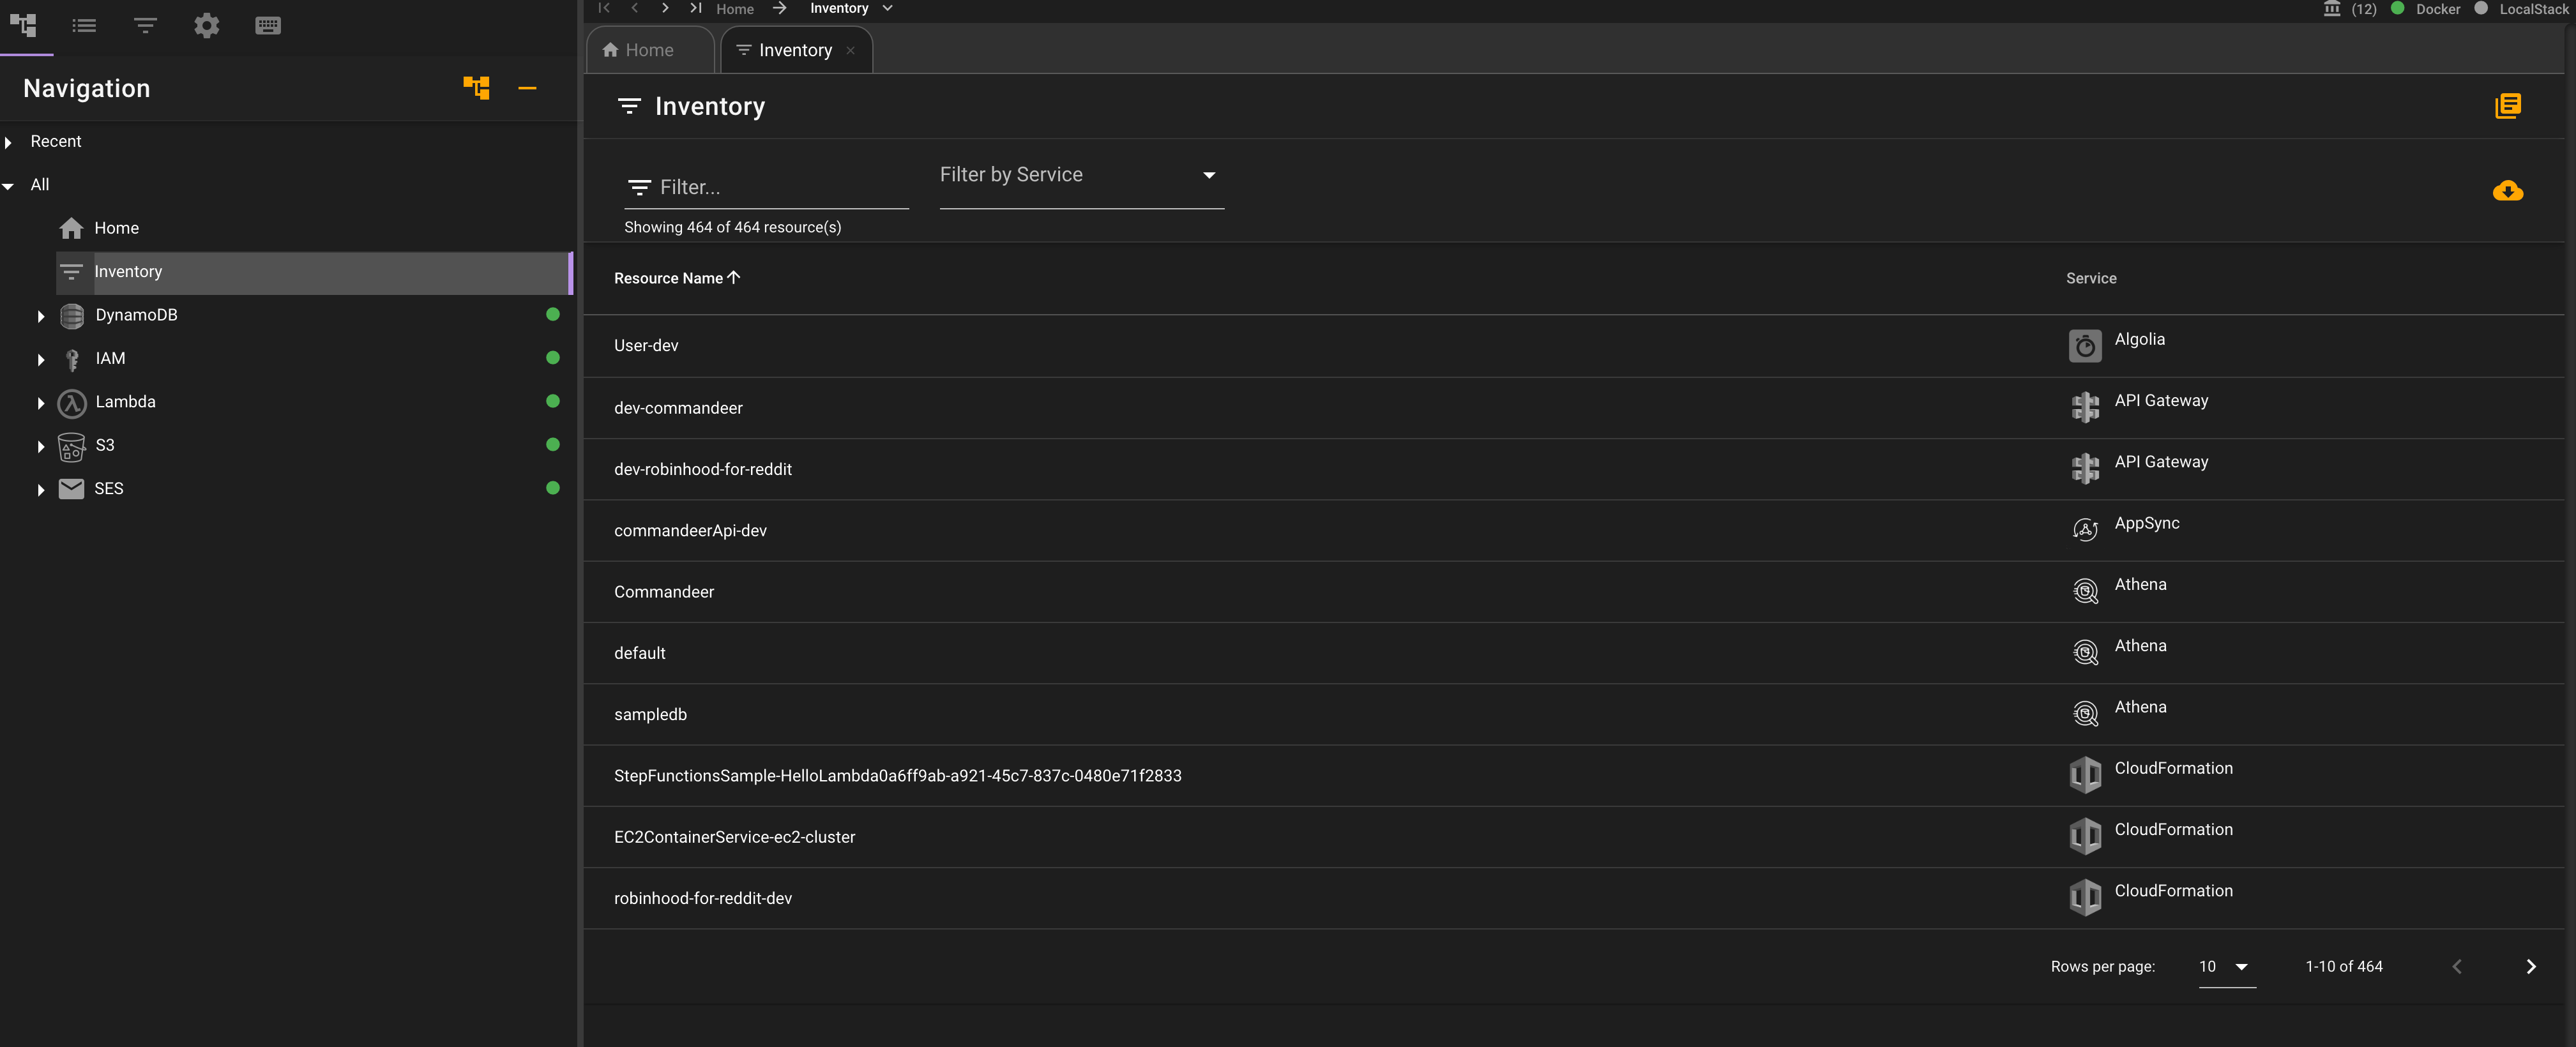Go back one step in history

point(635,8)
